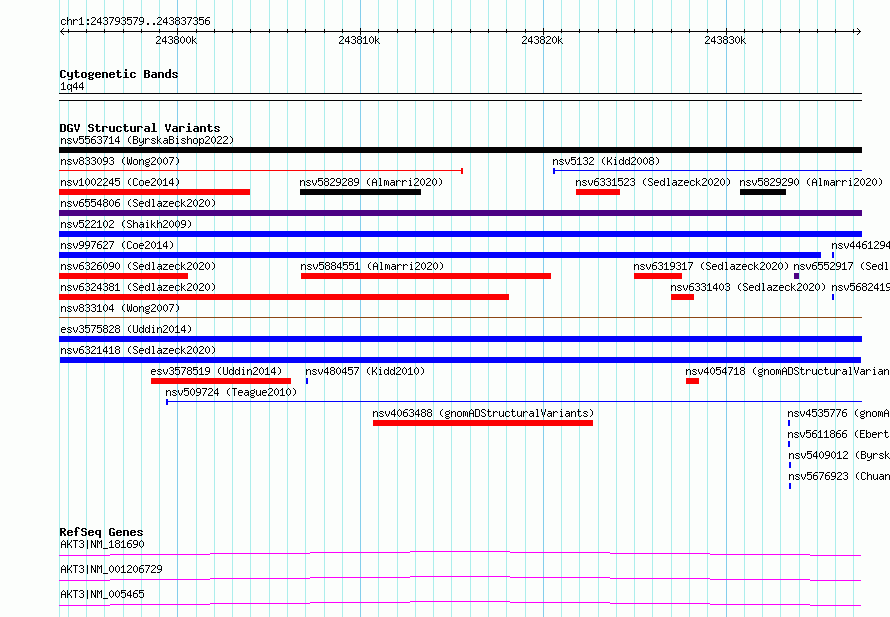This screenshot has height=617, width=890.
Task: Click the blue nsv522102 variant bar
Action: [460, 234]
